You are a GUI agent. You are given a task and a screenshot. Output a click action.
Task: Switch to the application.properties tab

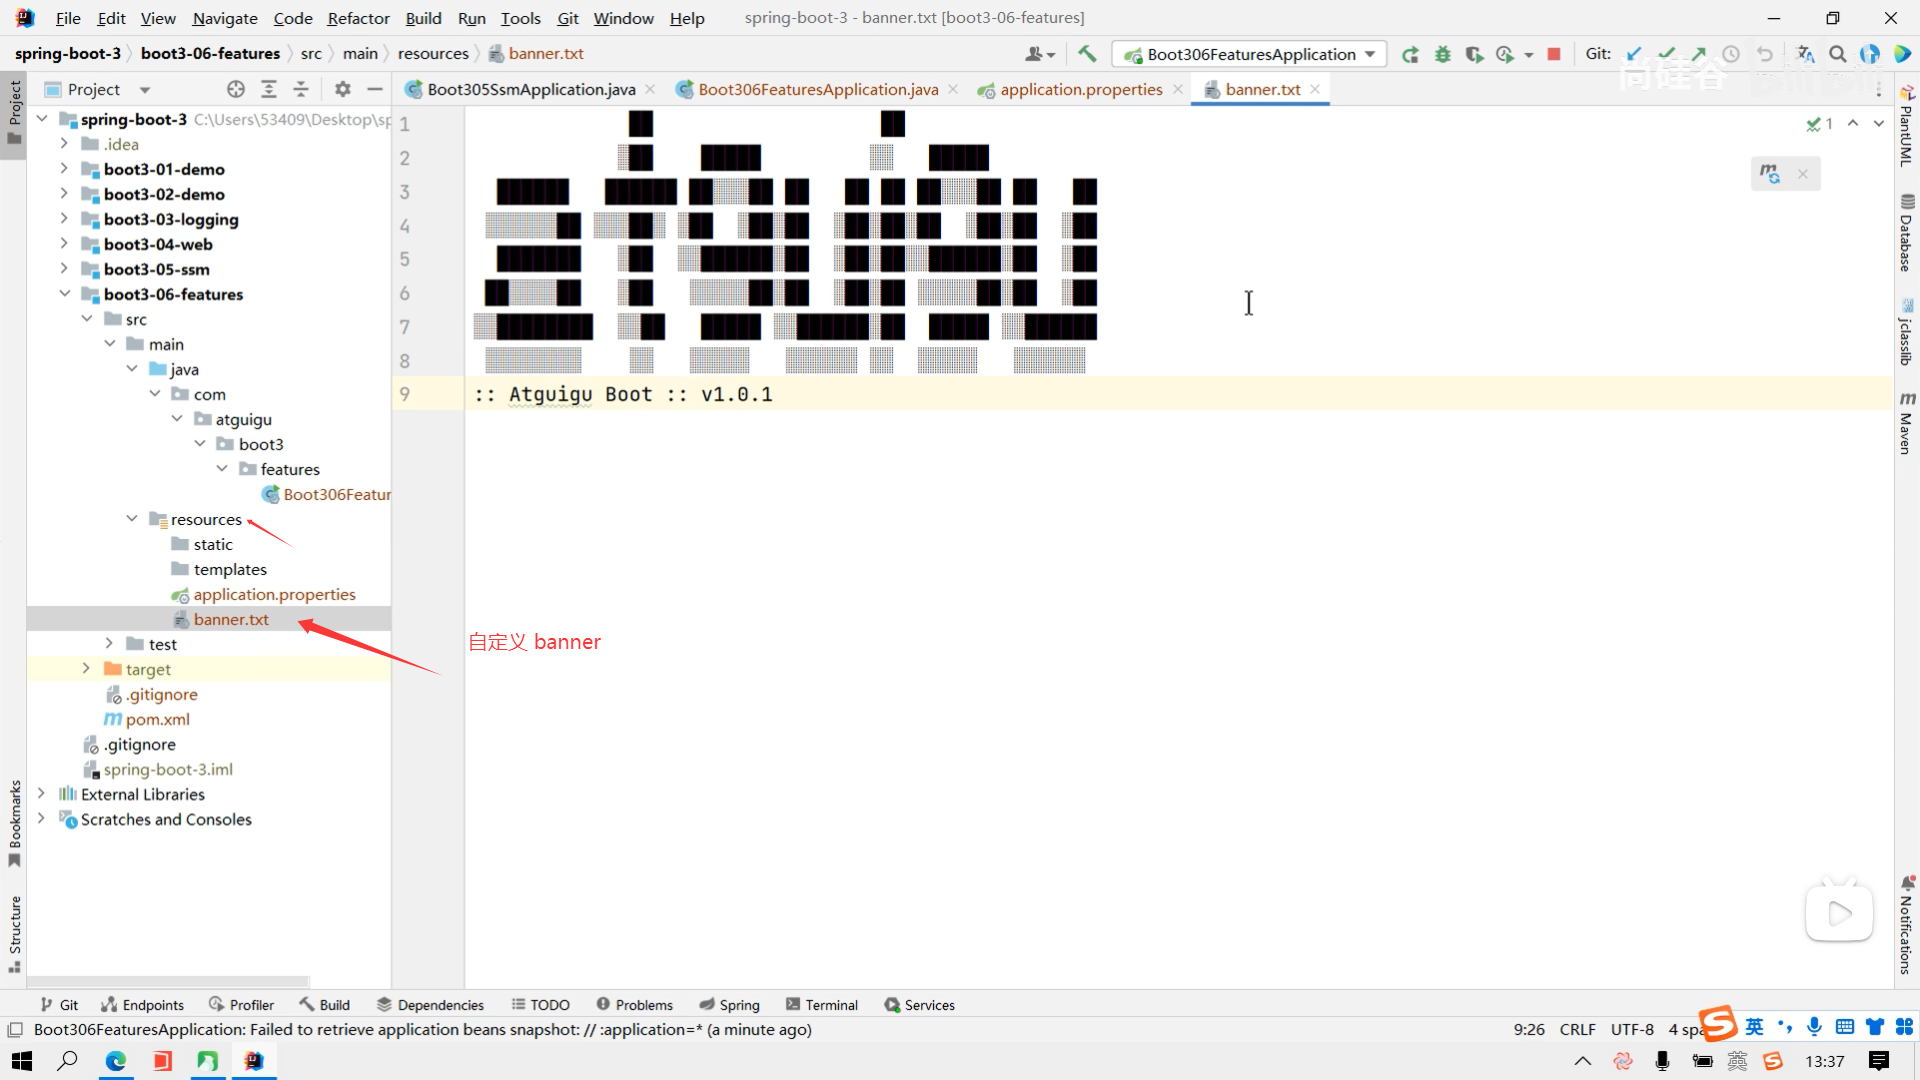coord(1080,89)
